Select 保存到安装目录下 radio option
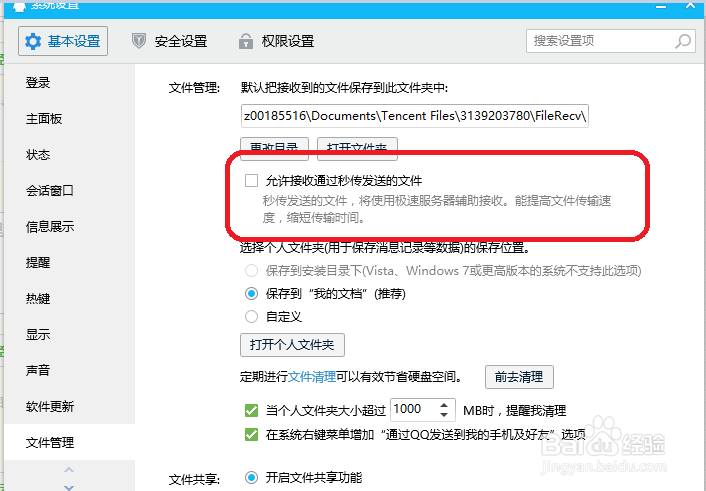The width and height of the screenshot is (706, 491). pyautogui.click(x=251, y=271)
